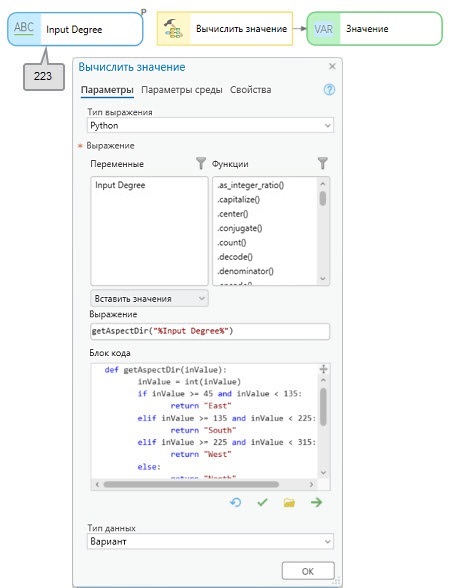Image resolution: width=452 pixels, height=588 pixels.
Task: Switch to the Параметры среды tab
Action: pyautogui.click(x=182, y=90)
